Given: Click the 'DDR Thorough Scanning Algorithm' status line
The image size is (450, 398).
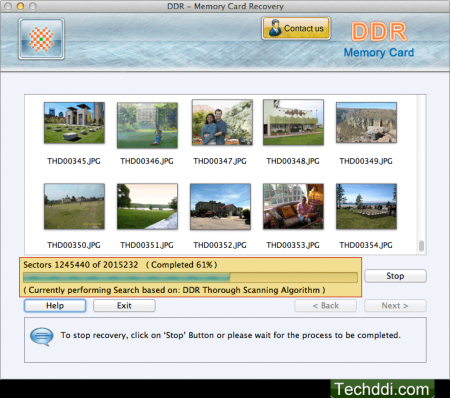Looking at the screenshot, I should click(x=174, y=290).
